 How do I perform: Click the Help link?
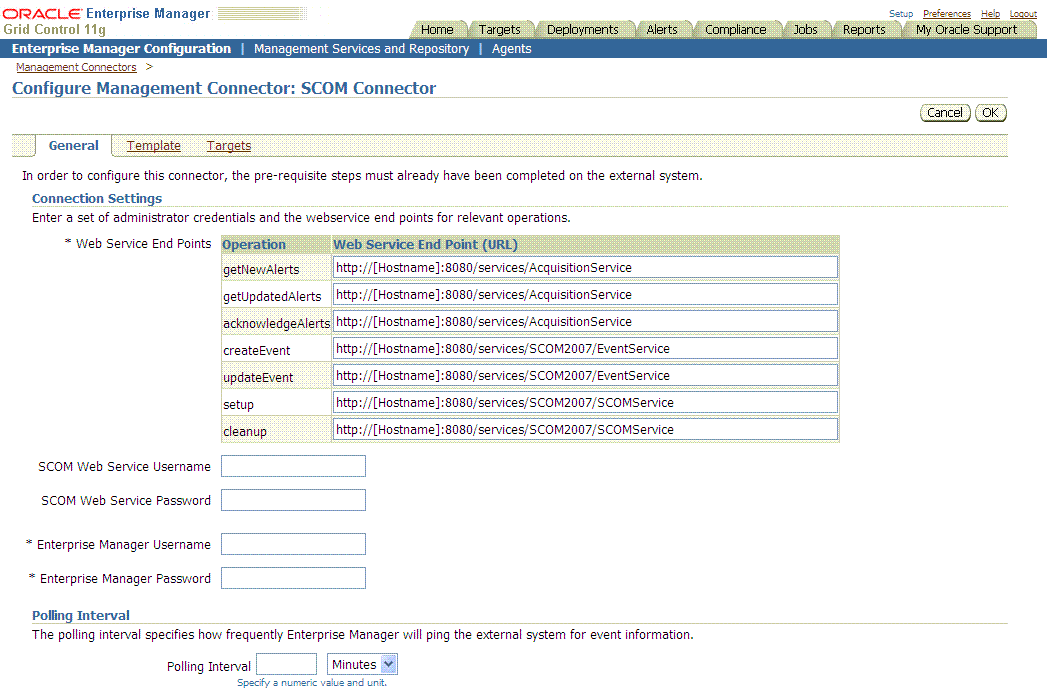coord(990,13)
